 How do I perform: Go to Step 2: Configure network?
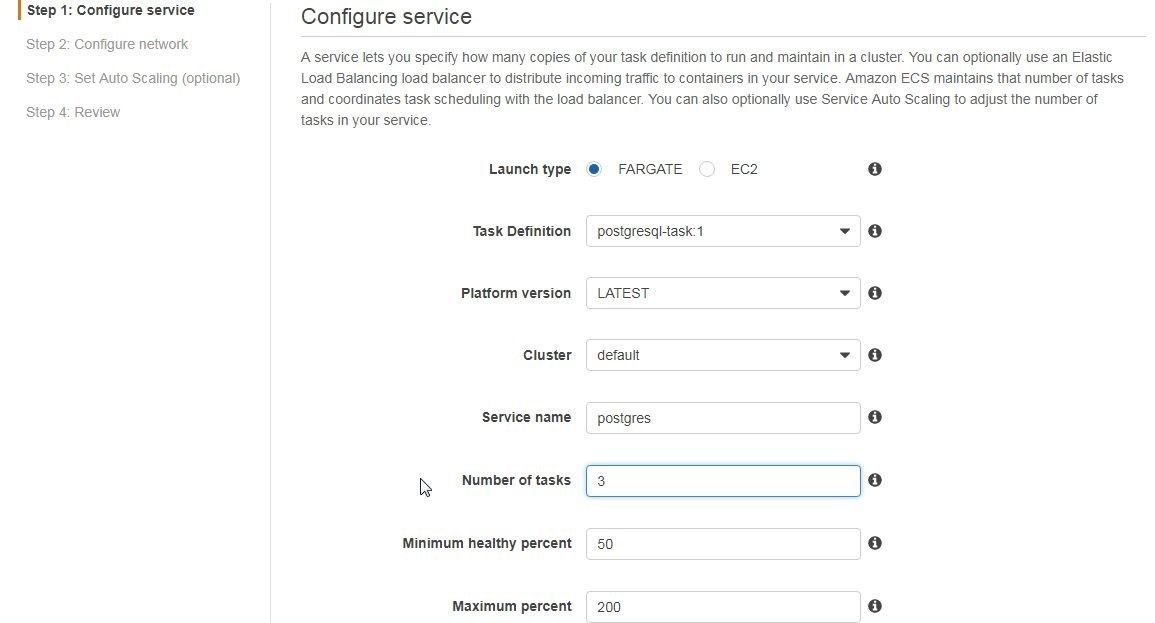point(107,44)
